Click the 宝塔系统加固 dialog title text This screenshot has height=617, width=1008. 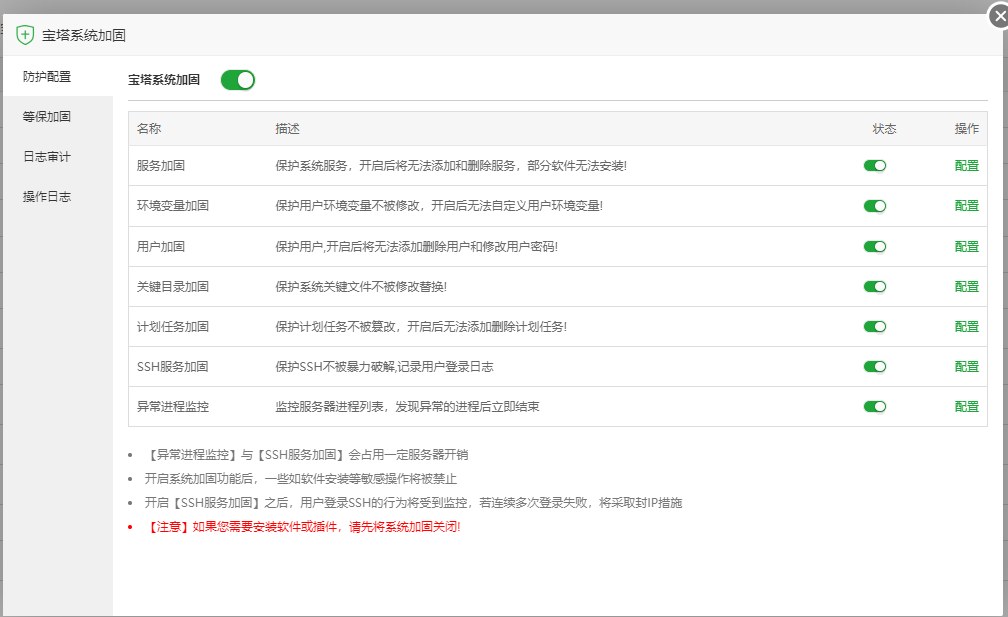click(x=84, y=35)
